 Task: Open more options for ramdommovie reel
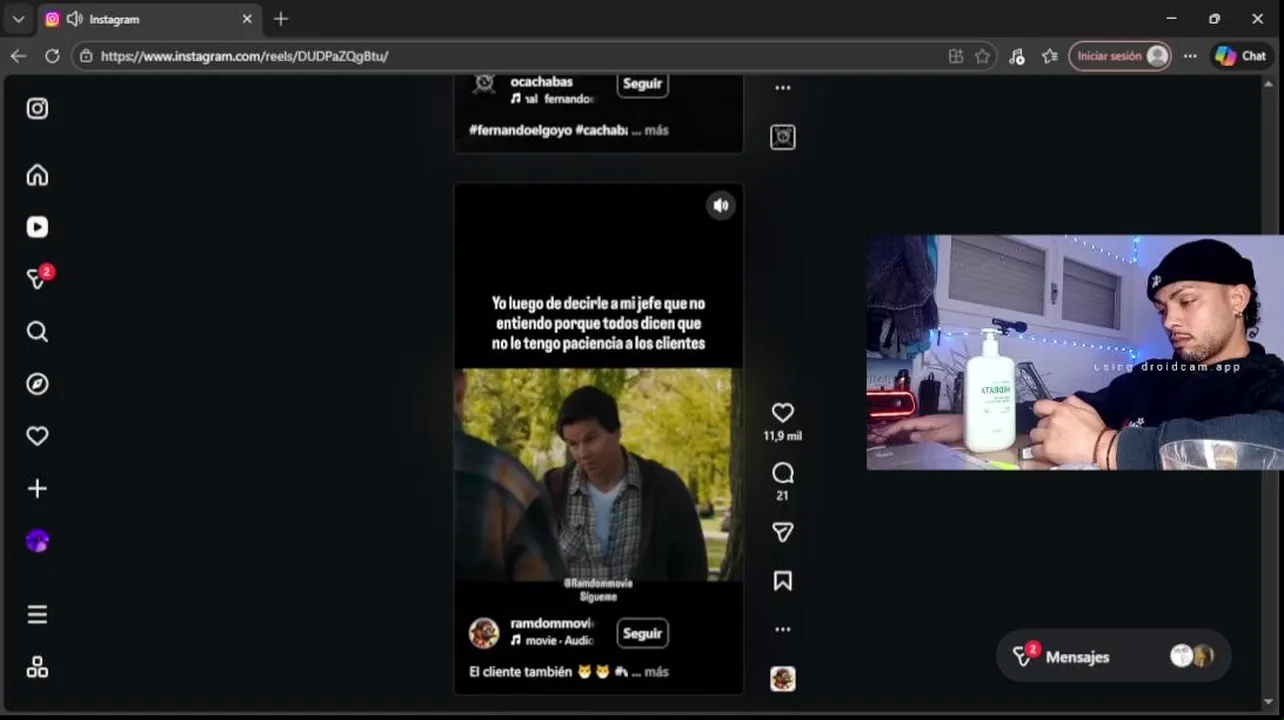783,629
